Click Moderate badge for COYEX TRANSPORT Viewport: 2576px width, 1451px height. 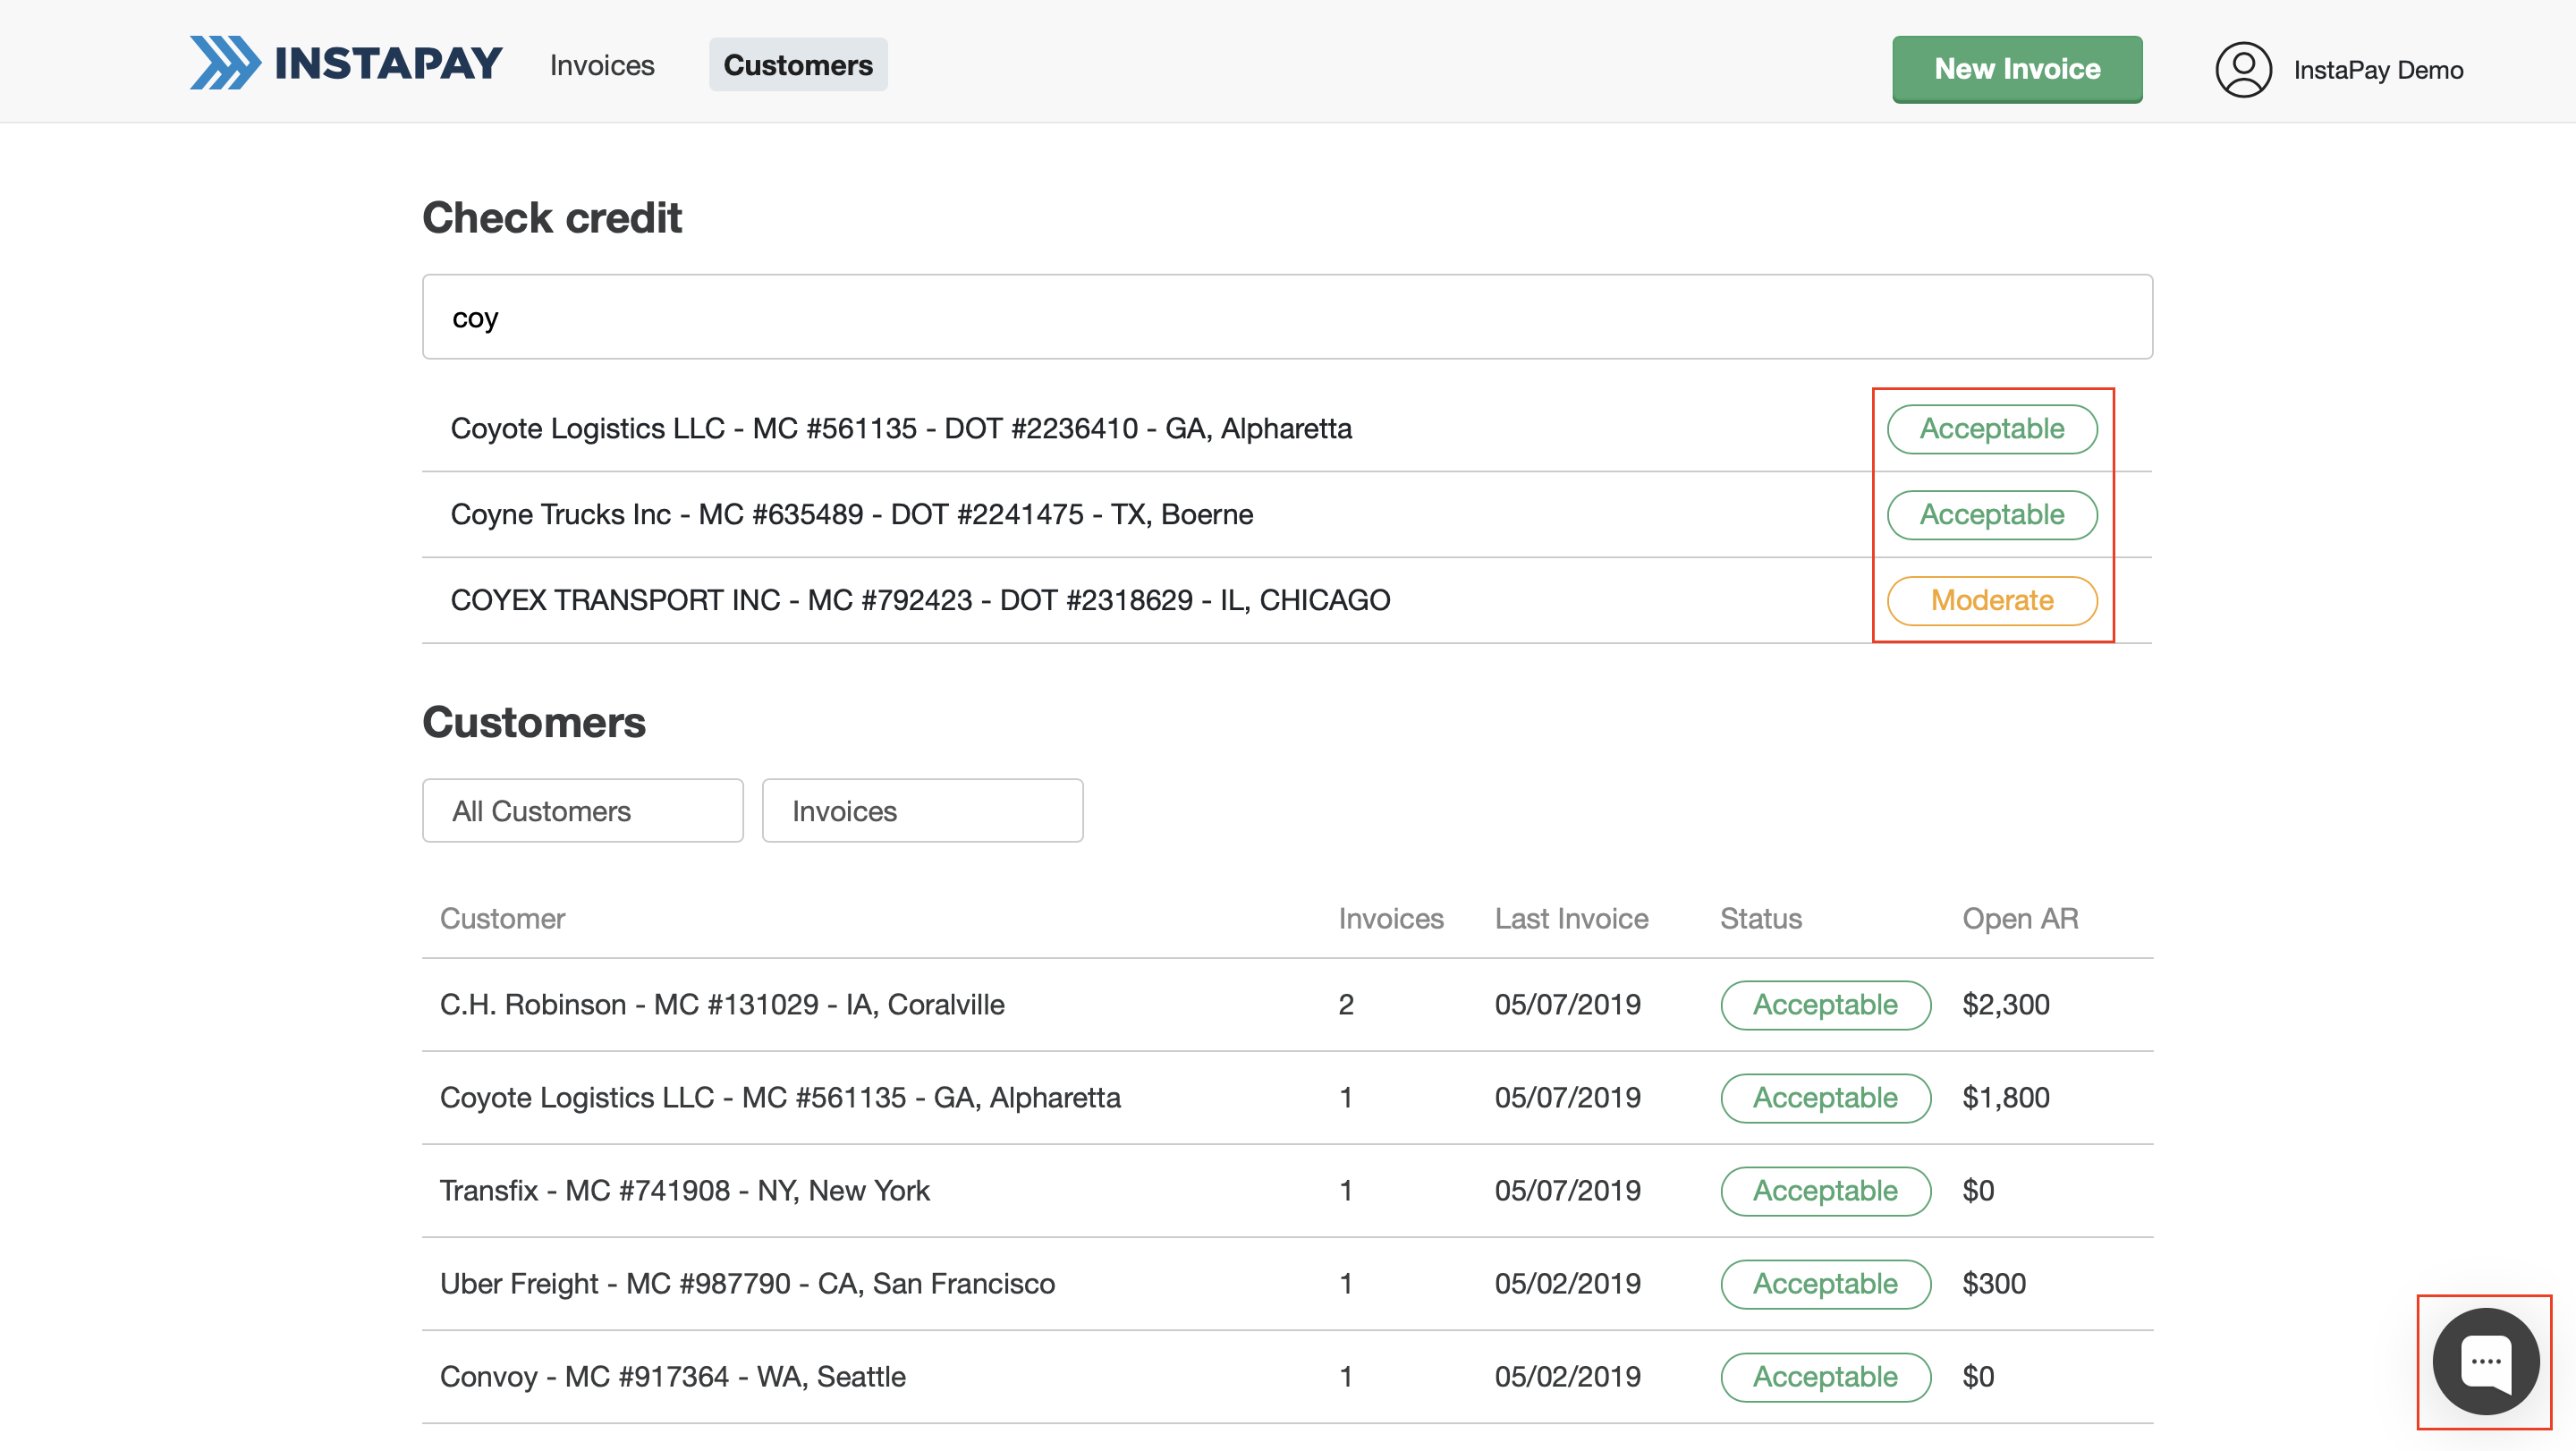tap(1992, 600)
